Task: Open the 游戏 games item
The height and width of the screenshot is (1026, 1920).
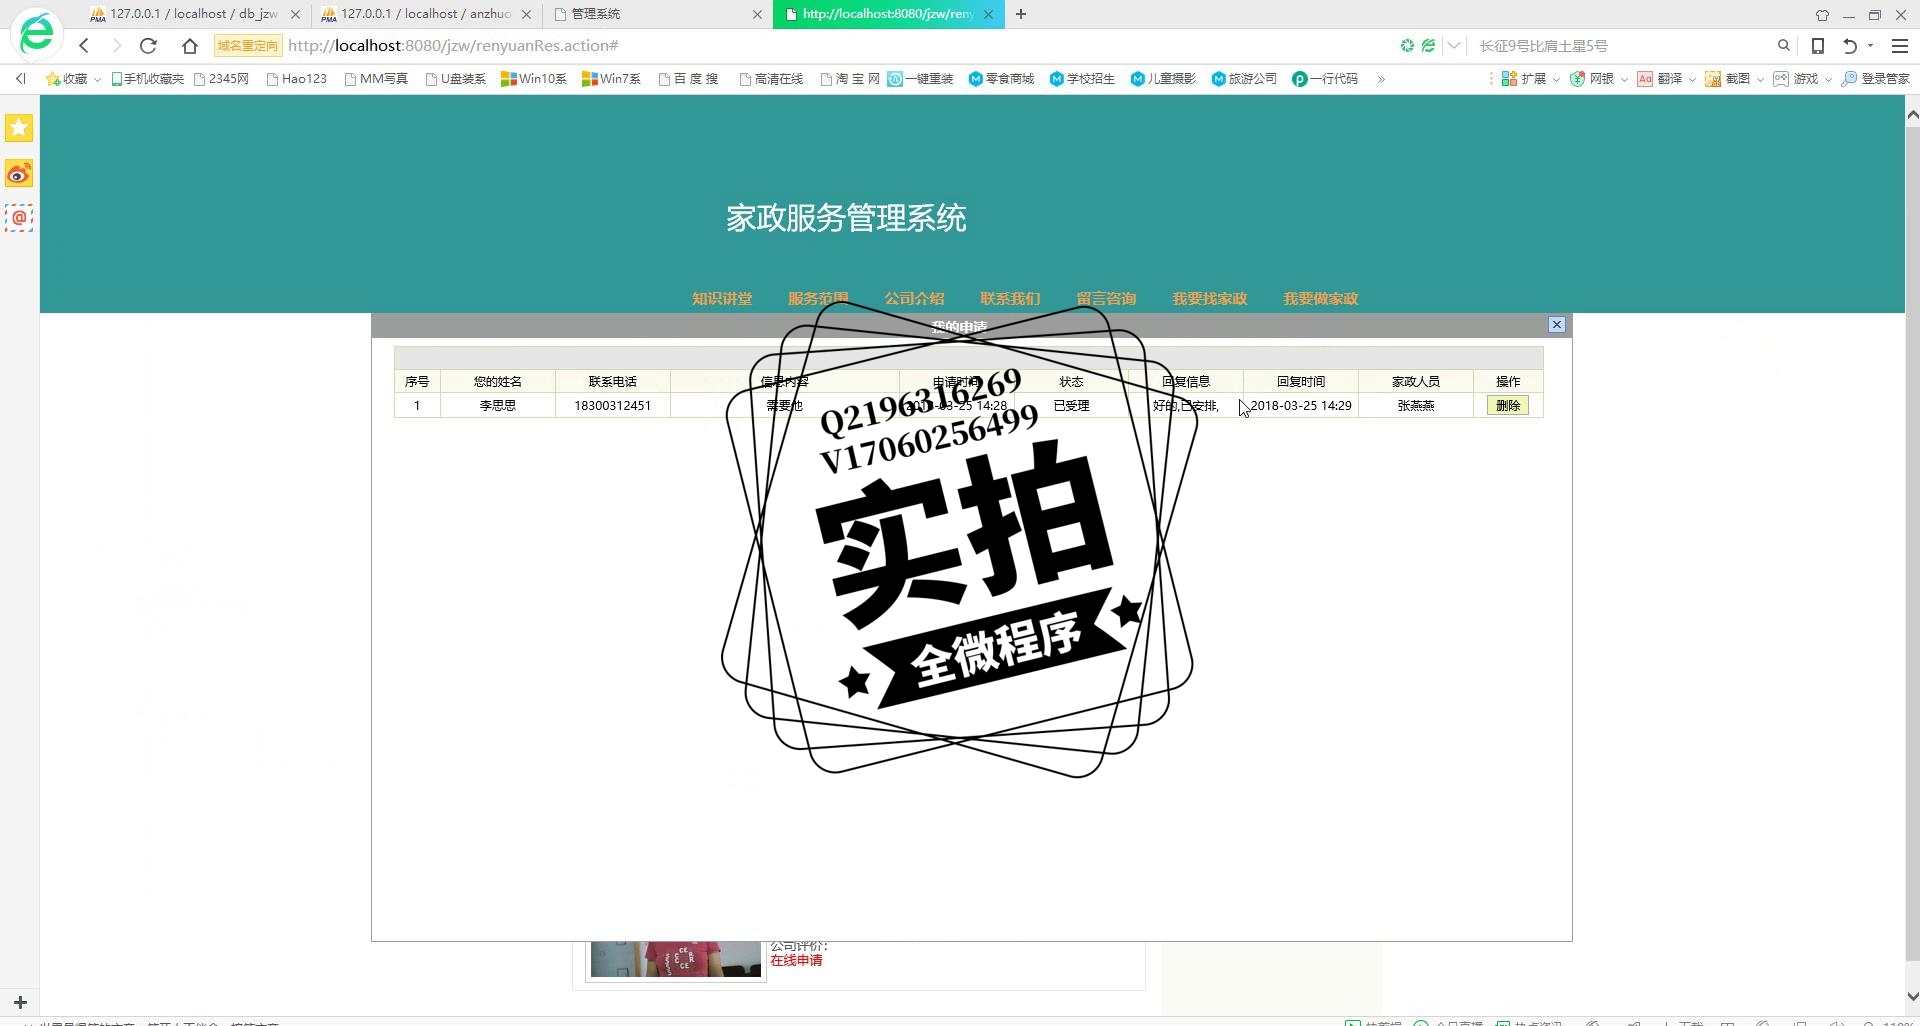Action: [1796, 78]
